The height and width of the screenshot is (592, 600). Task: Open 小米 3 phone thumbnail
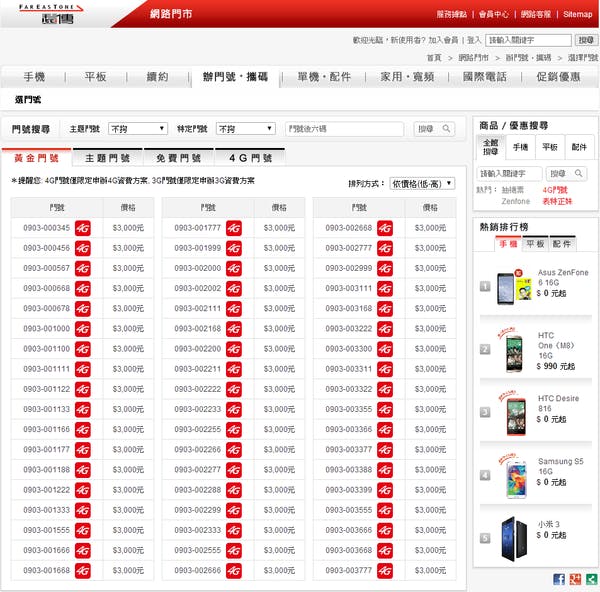pos(514,538)
